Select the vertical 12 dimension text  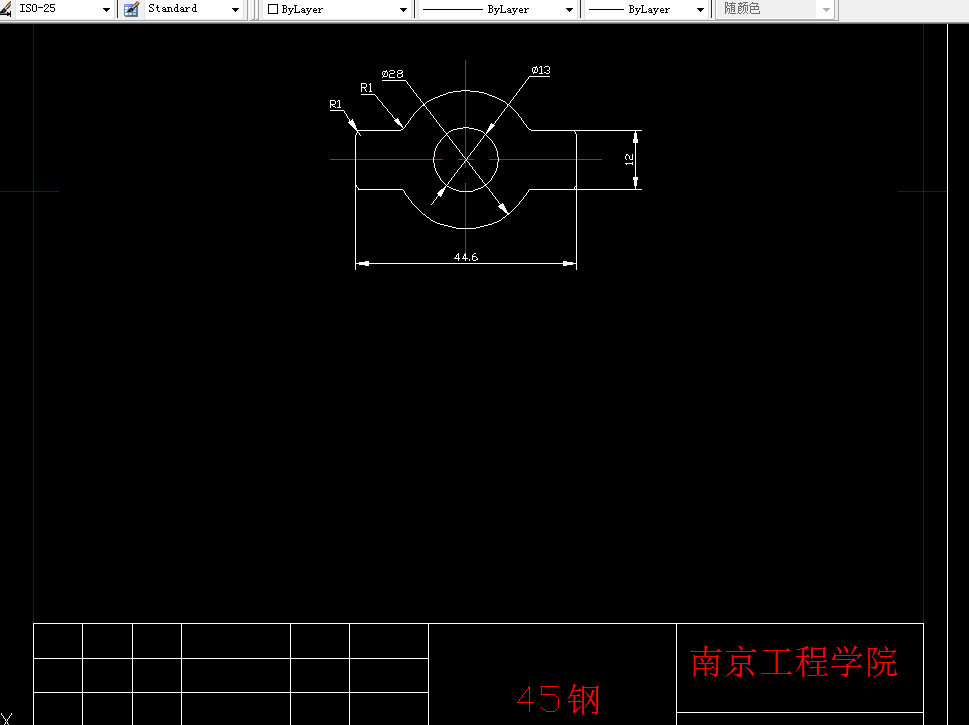[629, 159]
